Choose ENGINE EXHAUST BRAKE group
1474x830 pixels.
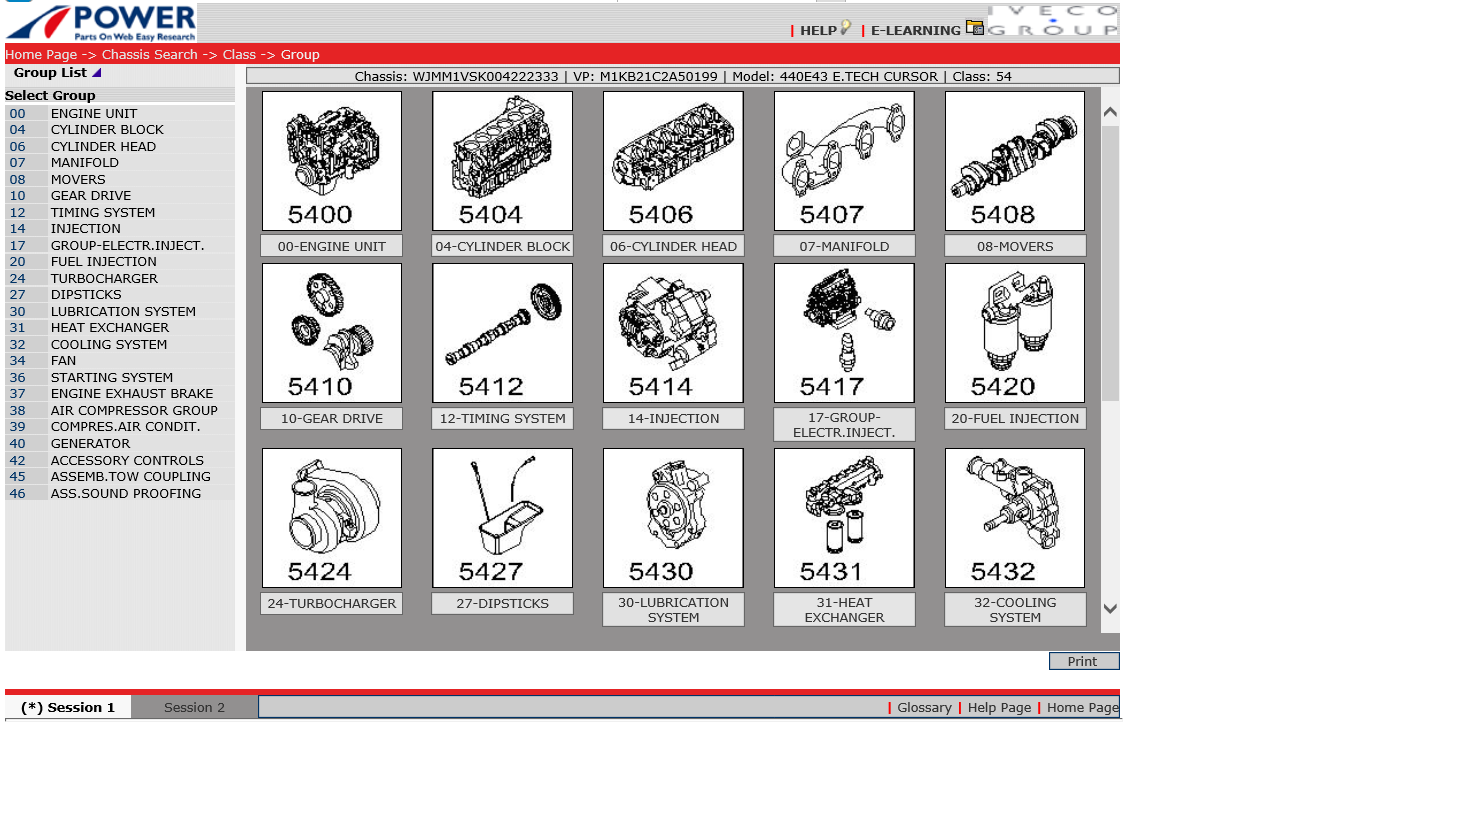coord(131,394)
